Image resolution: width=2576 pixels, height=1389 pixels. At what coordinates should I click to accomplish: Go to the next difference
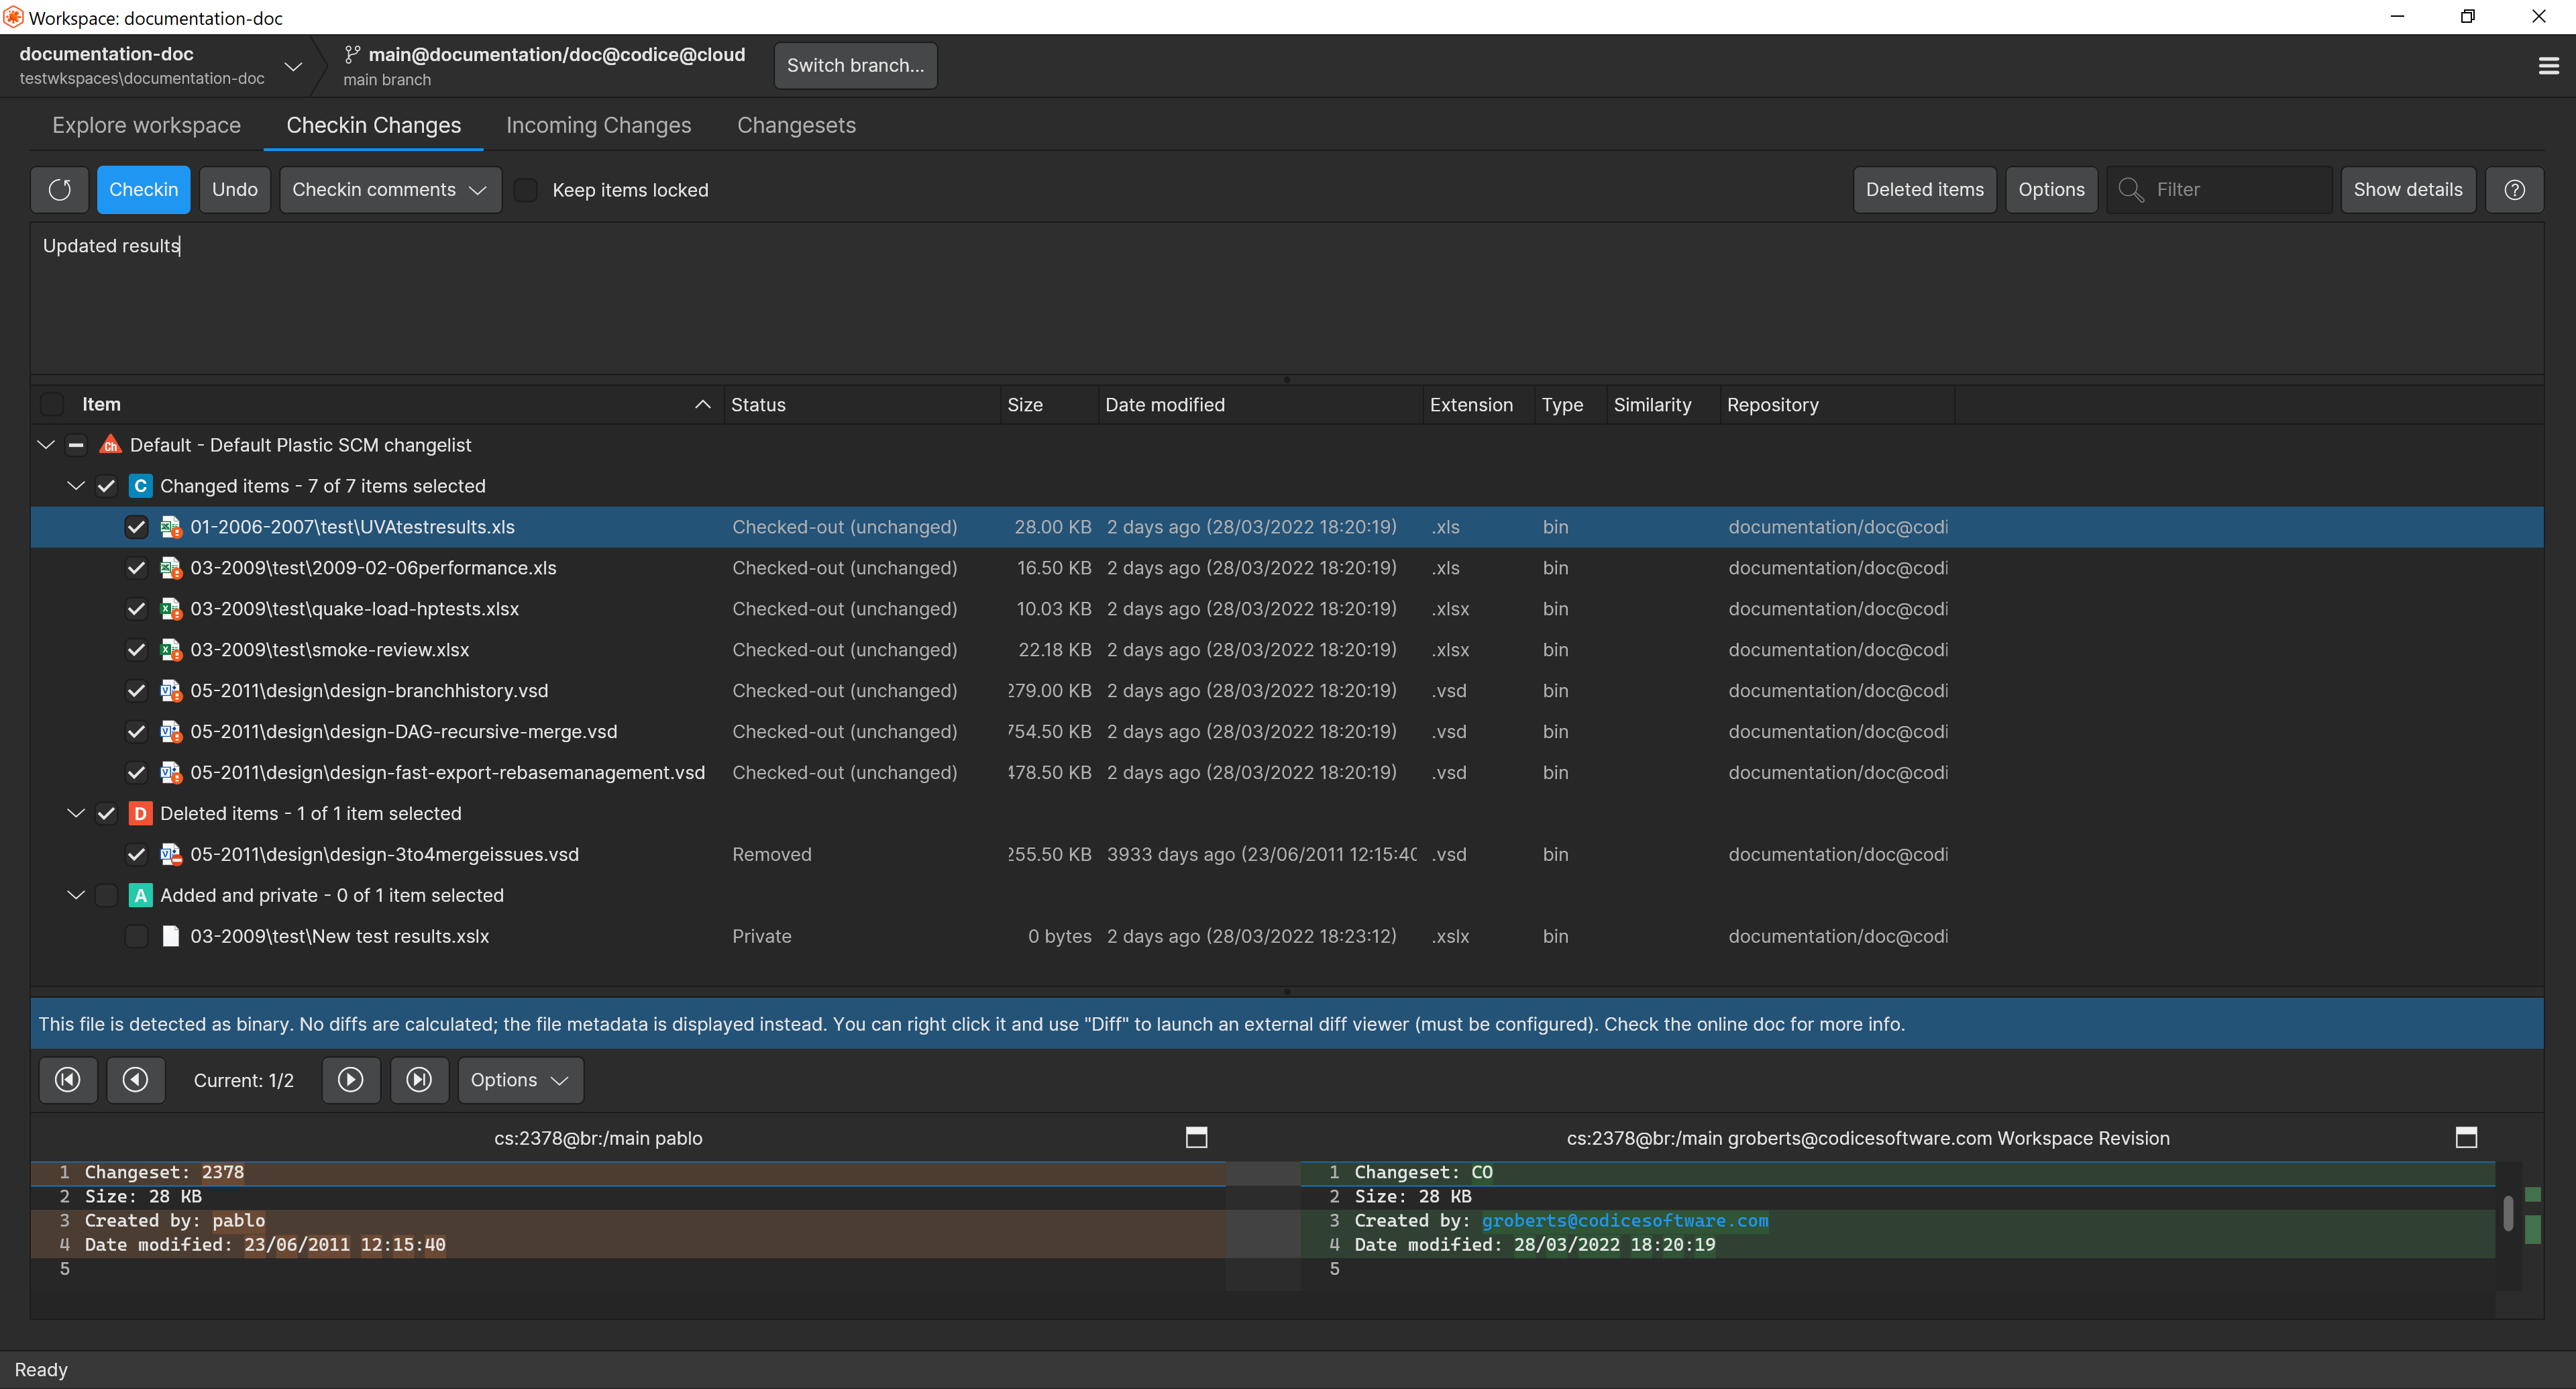[x=351, y=1080]
